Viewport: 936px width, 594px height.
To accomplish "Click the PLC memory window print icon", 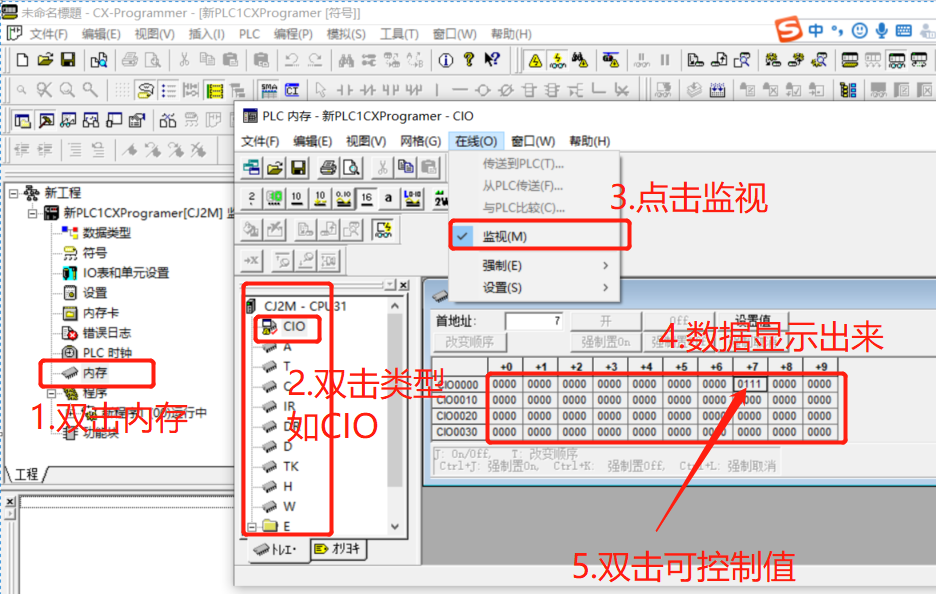I will 328,167.
